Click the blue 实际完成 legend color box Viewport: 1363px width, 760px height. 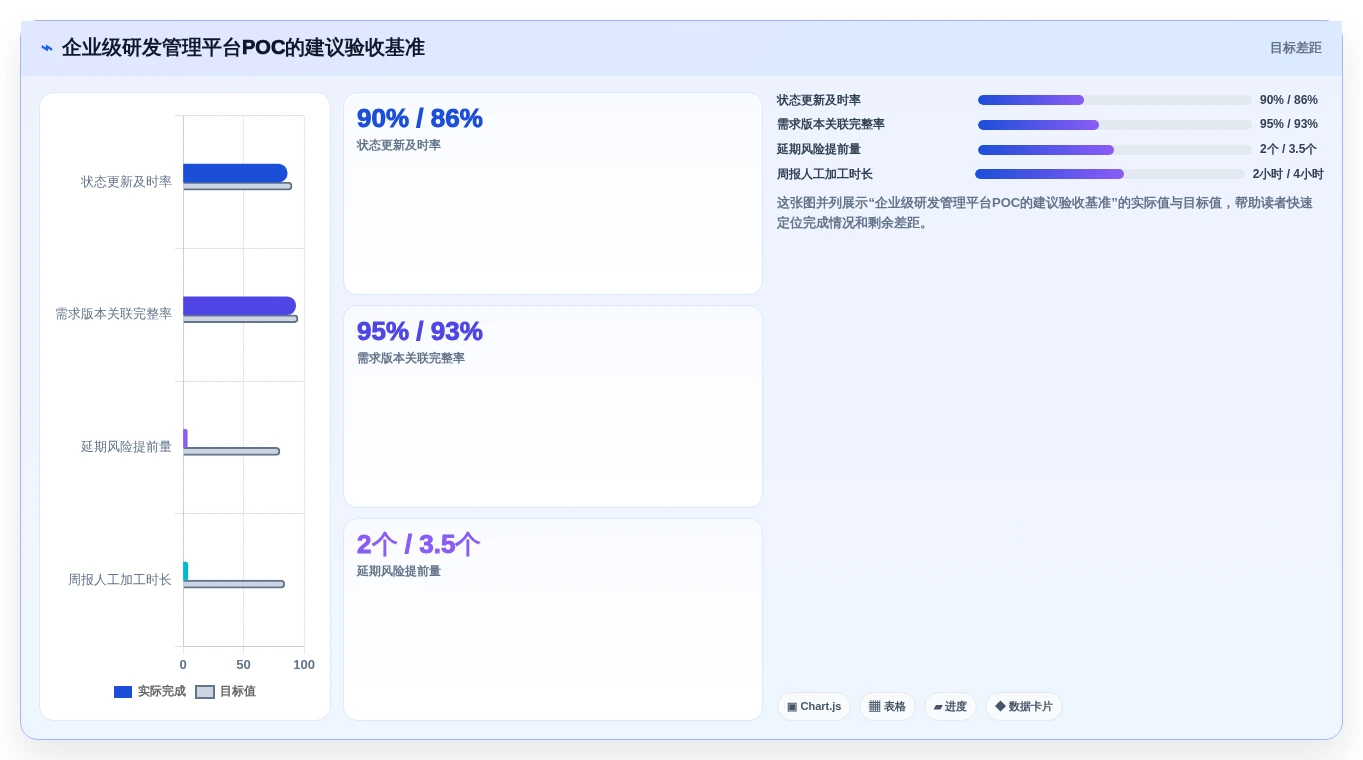[123, 692]
